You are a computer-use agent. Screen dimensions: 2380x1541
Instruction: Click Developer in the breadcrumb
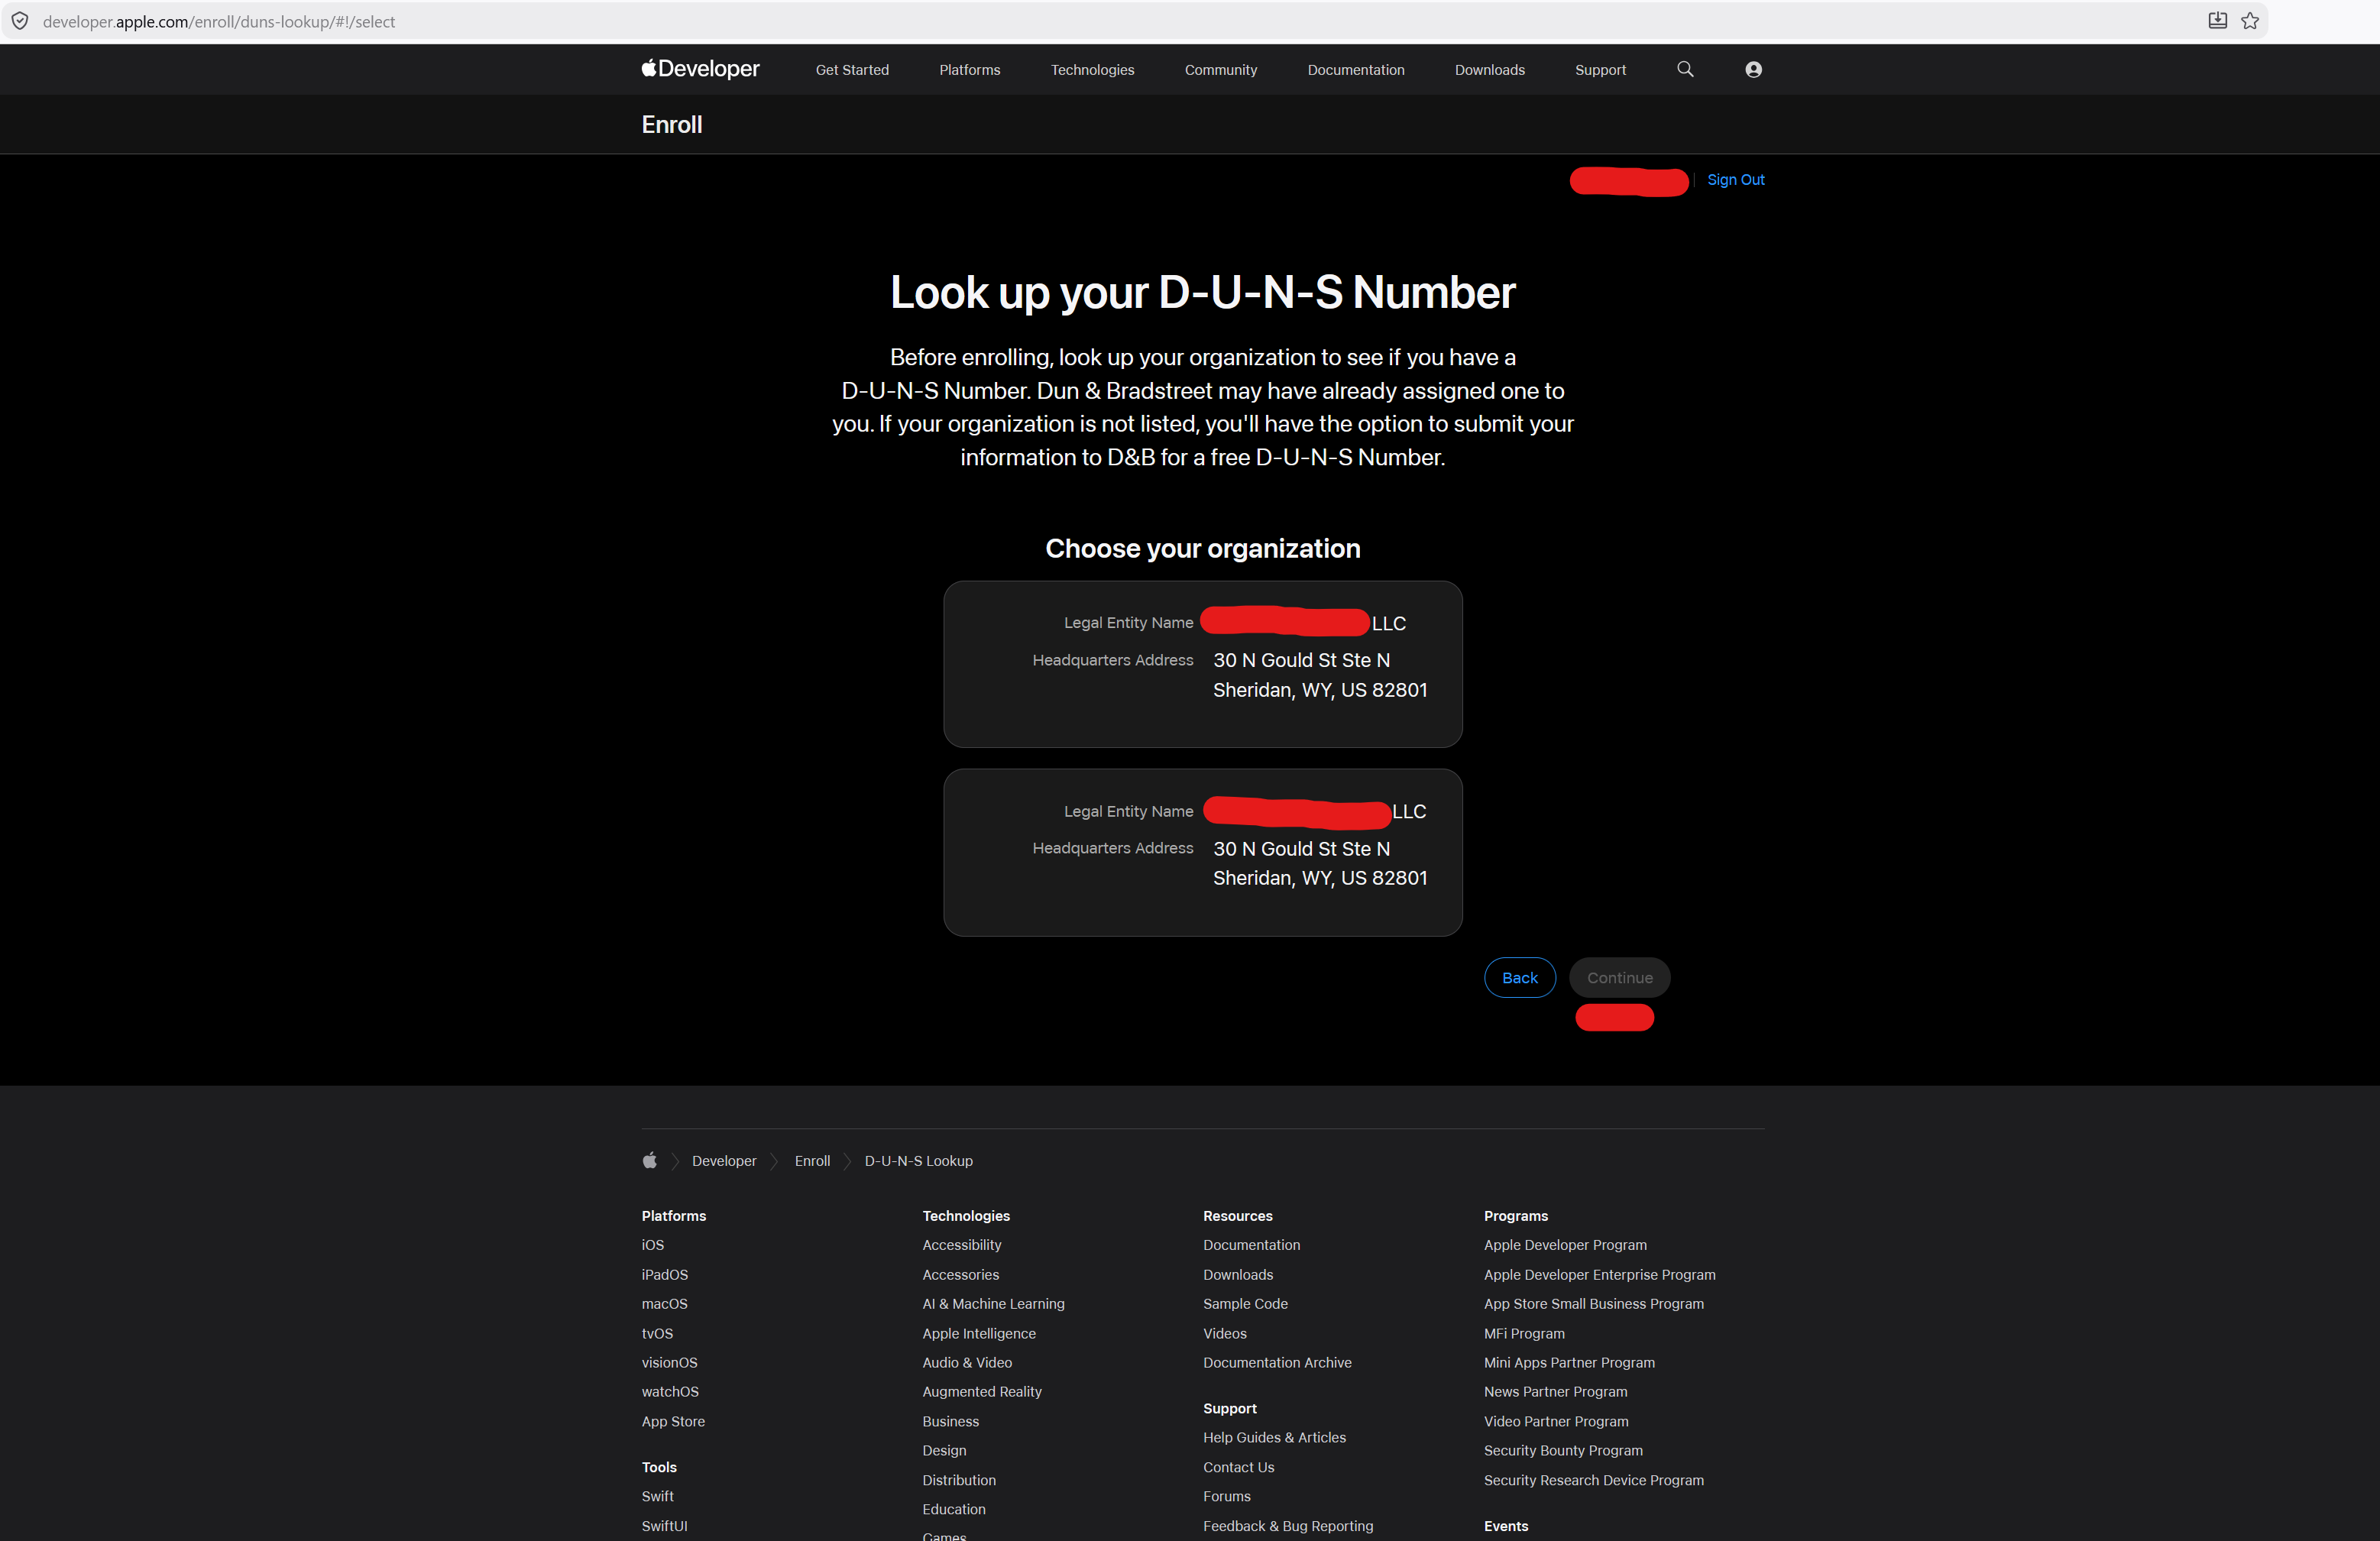(x=724, y=1161)
